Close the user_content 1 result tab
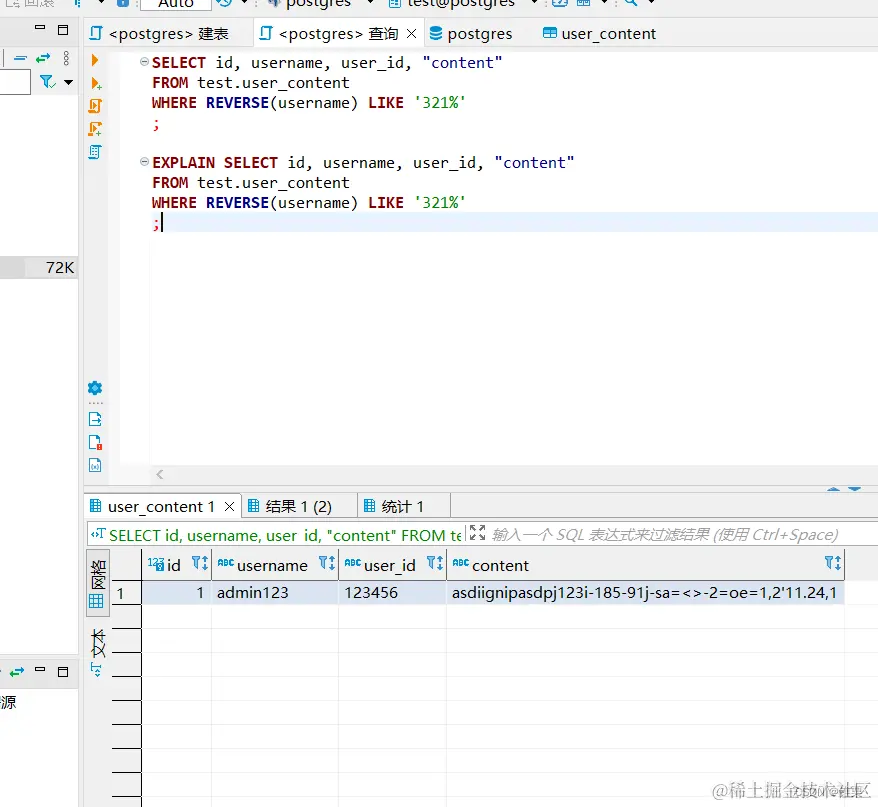Screen dimensions: 878x807 (x=229, y=506)
